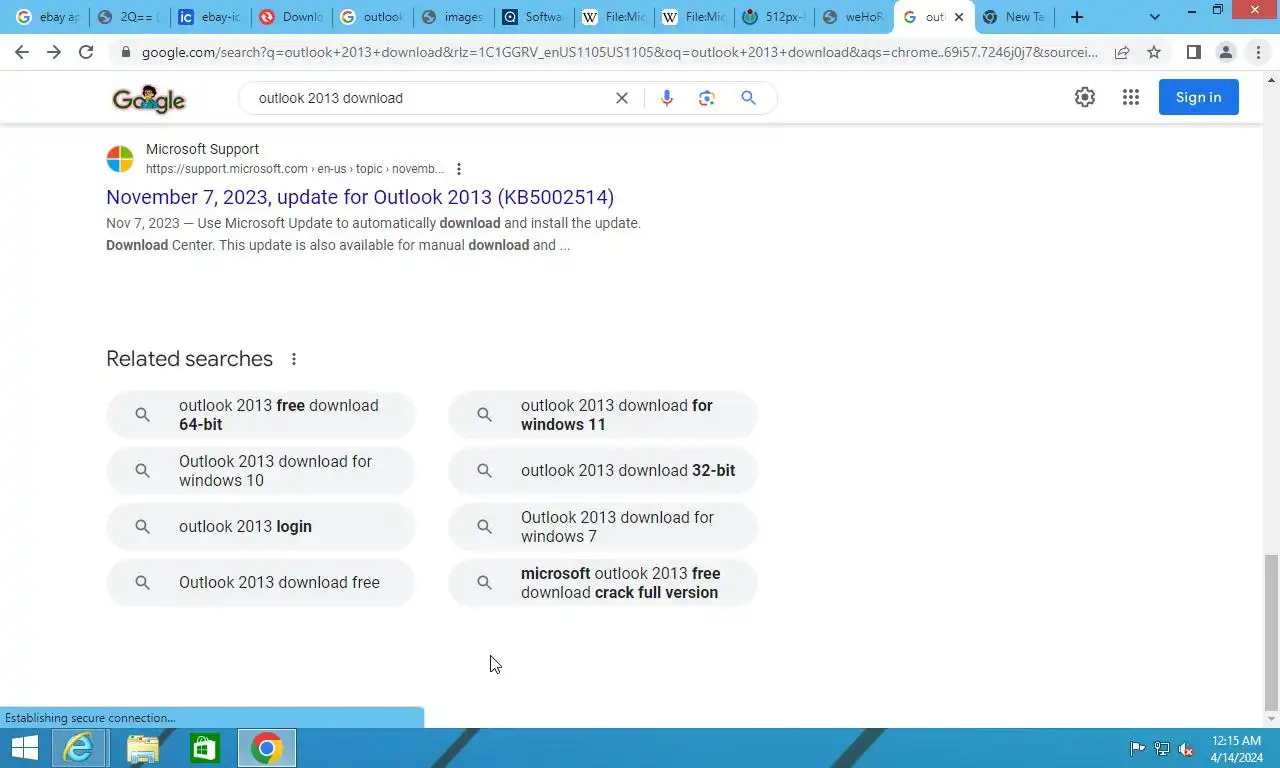Search microsoft outlook 2013 free download crack
This screenshot has width=1280, height=768.
[x=603, y=583]
